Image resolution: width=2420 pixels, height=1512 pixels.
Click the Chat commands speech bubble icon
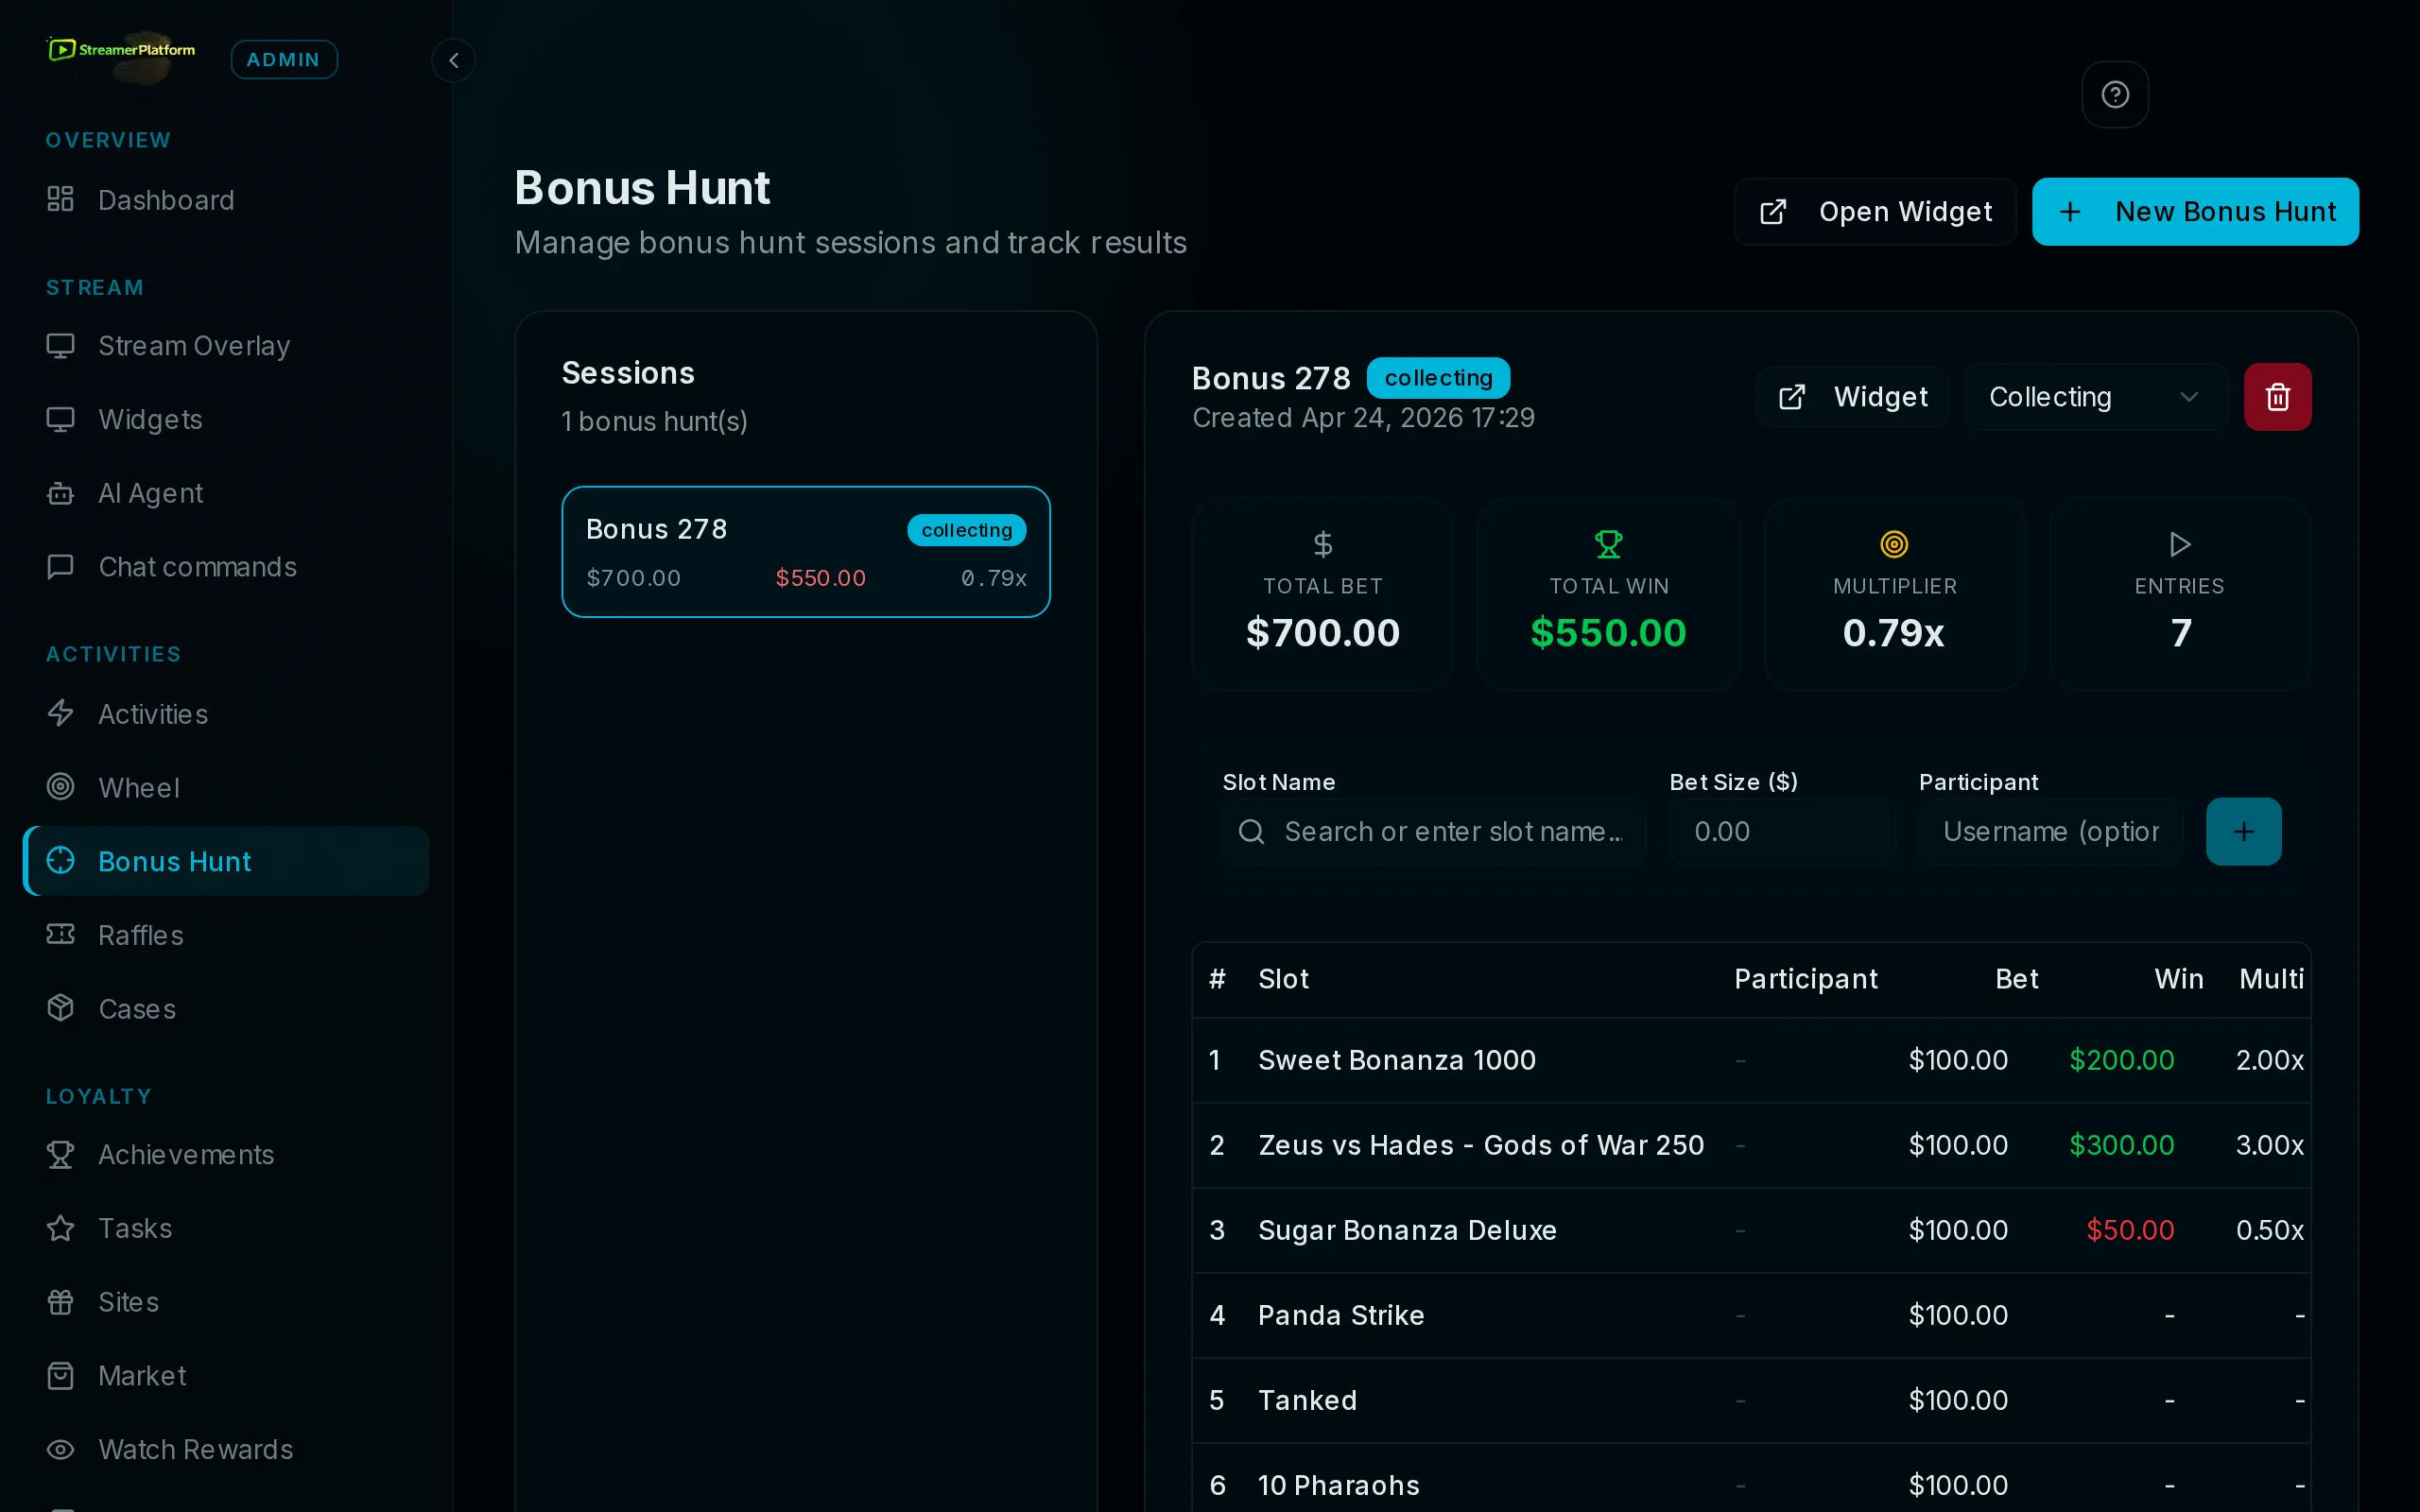(61, 567)
